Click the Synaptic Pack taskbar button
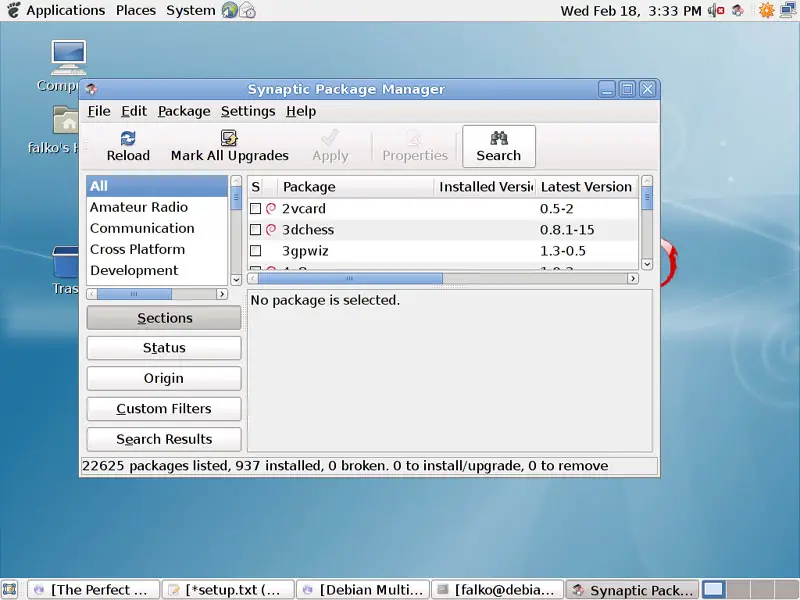The height and width of the screenshot is (600, 800). [x=632, y=590]
